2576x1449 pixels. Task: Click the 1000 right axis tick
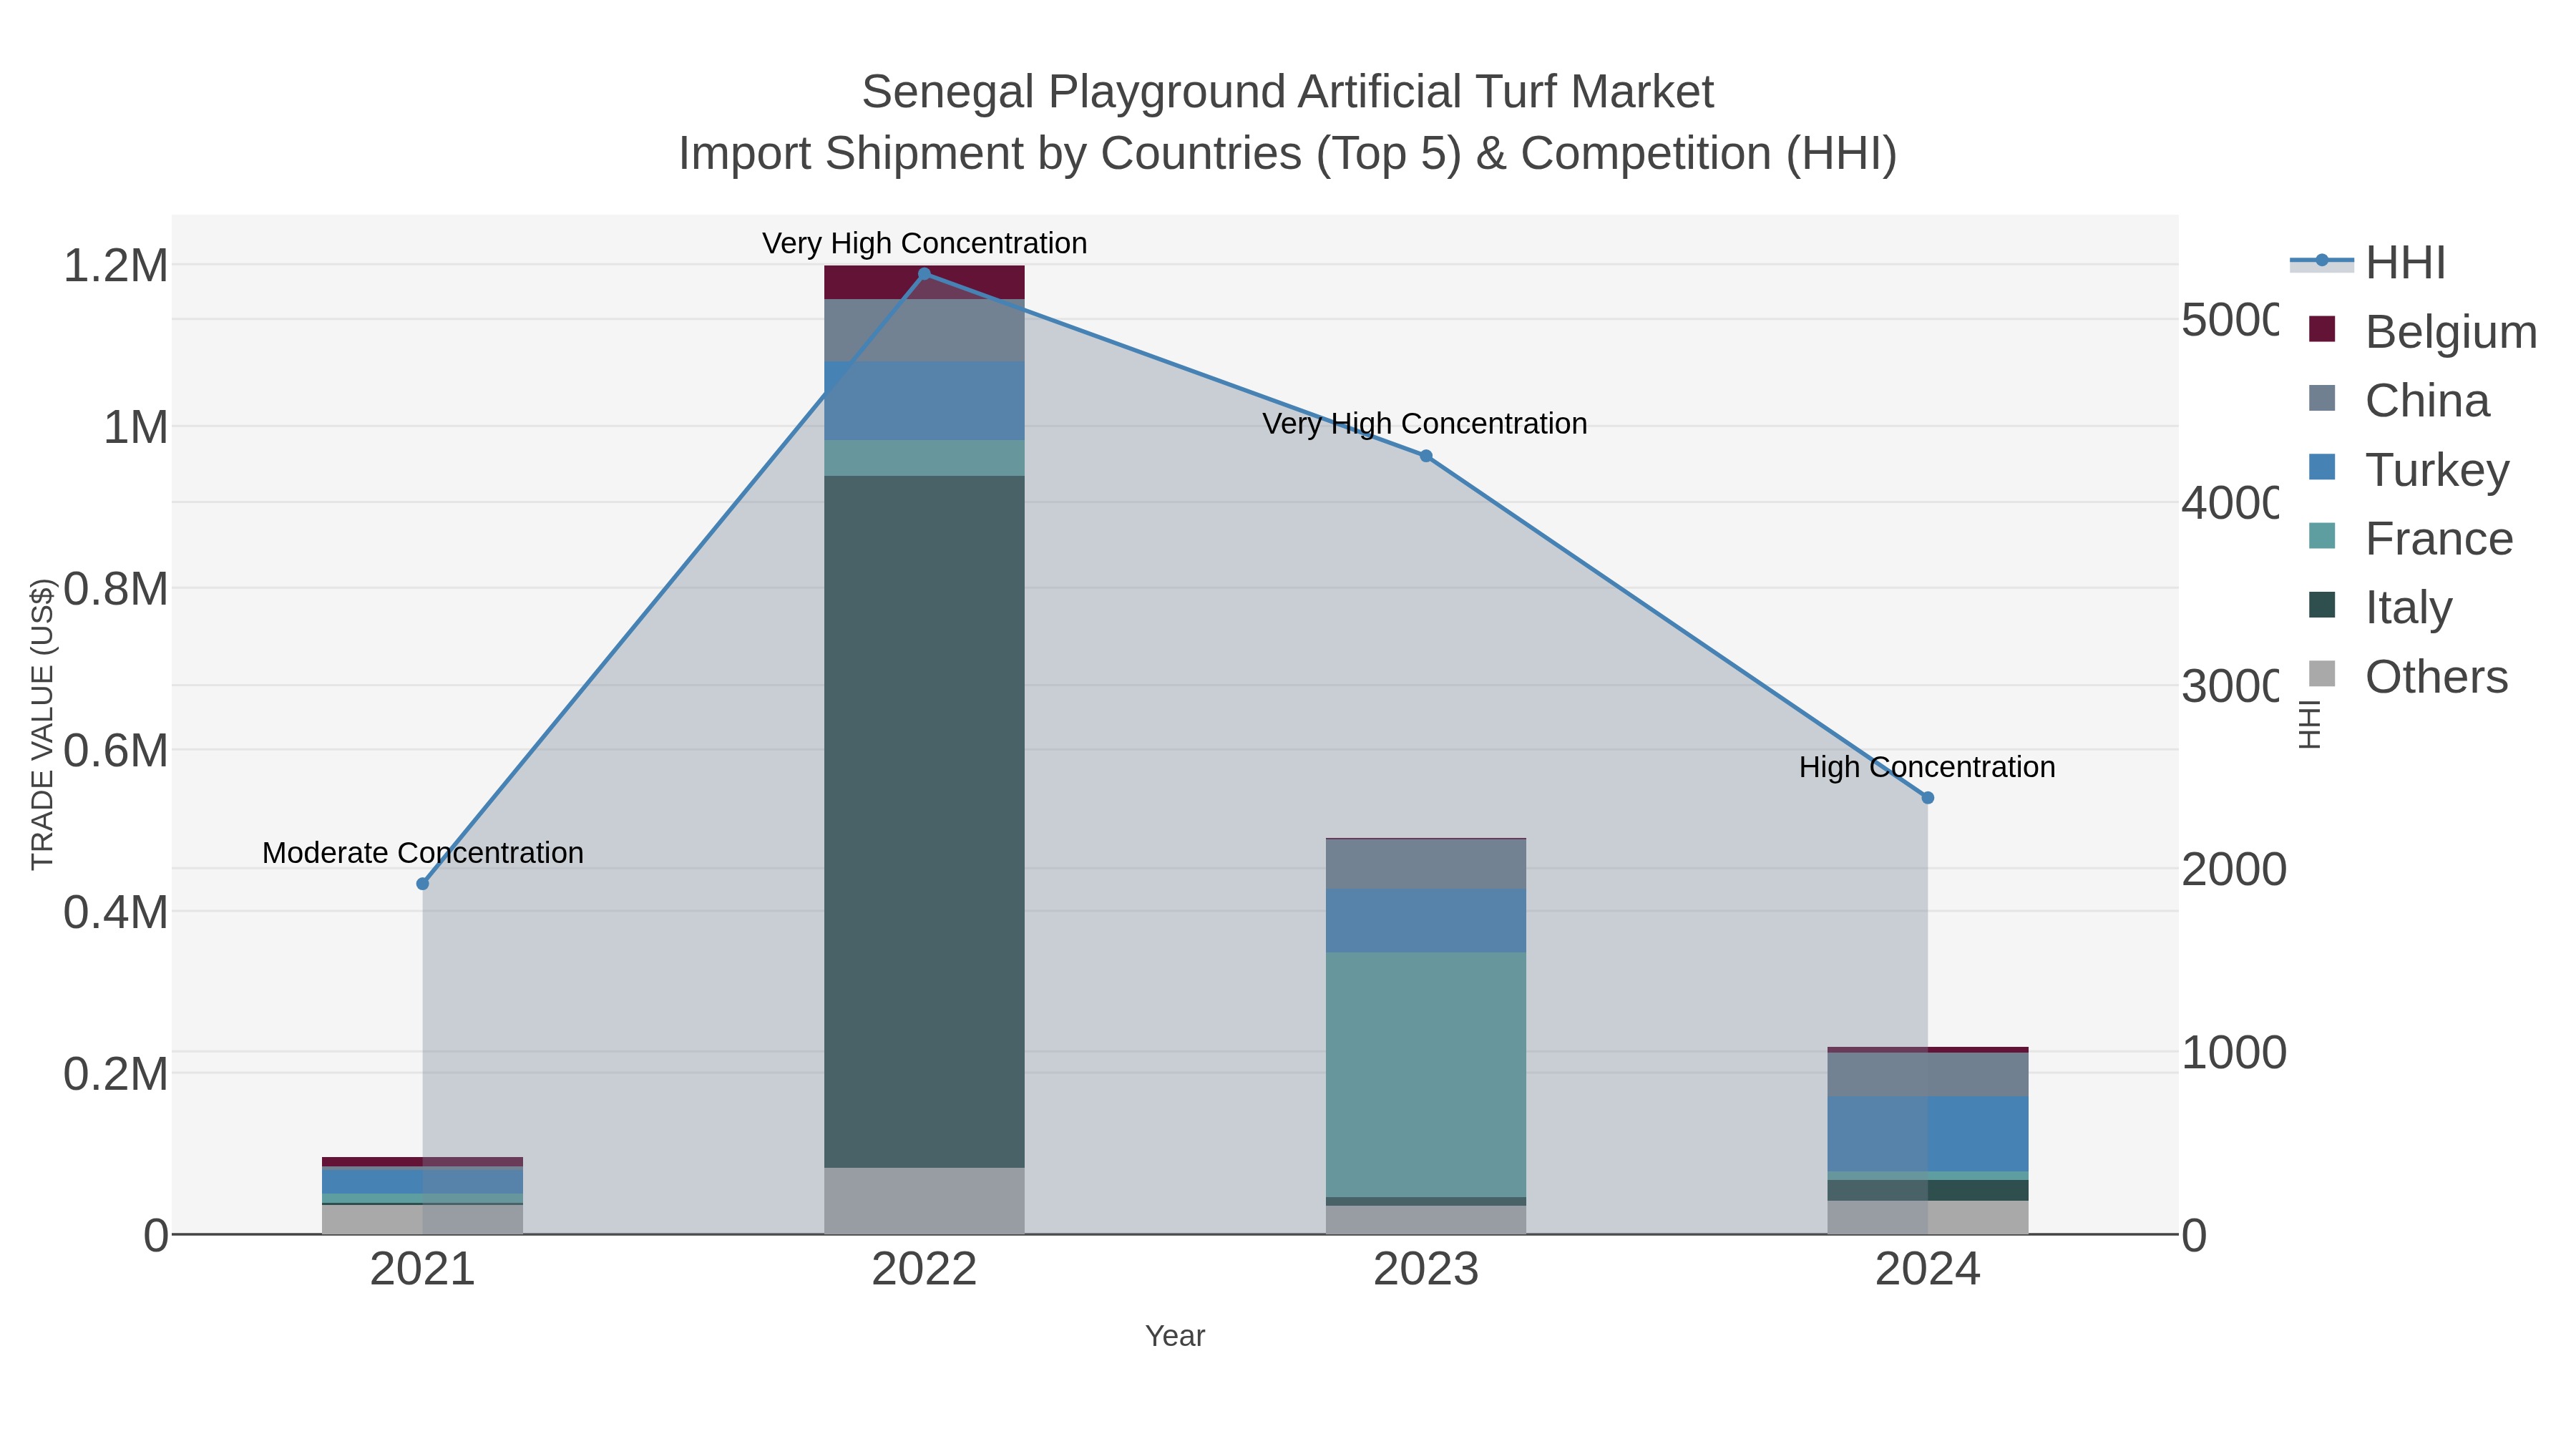(2234, 1052)
